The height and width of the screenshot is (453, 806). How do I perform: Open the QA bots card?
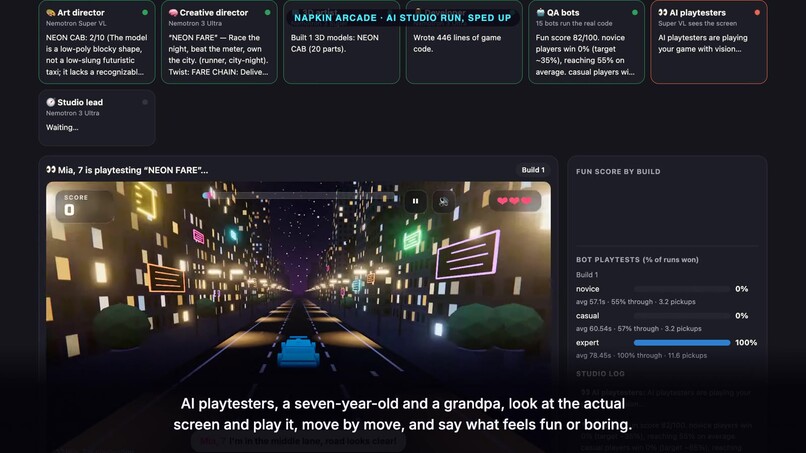tap(586, 42)
